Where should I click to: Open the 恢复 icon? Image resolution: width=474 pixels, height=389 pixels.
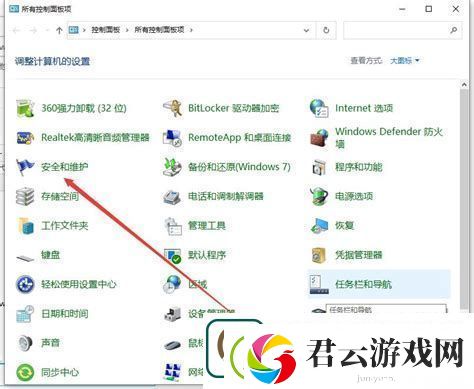click(319, 226)
